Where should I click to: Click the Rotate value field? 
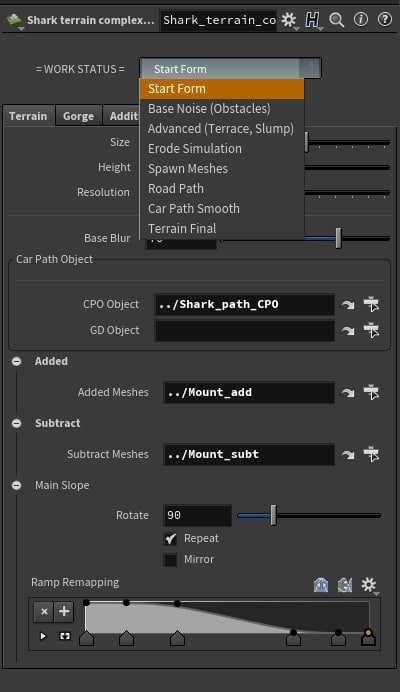click(197, 515)
